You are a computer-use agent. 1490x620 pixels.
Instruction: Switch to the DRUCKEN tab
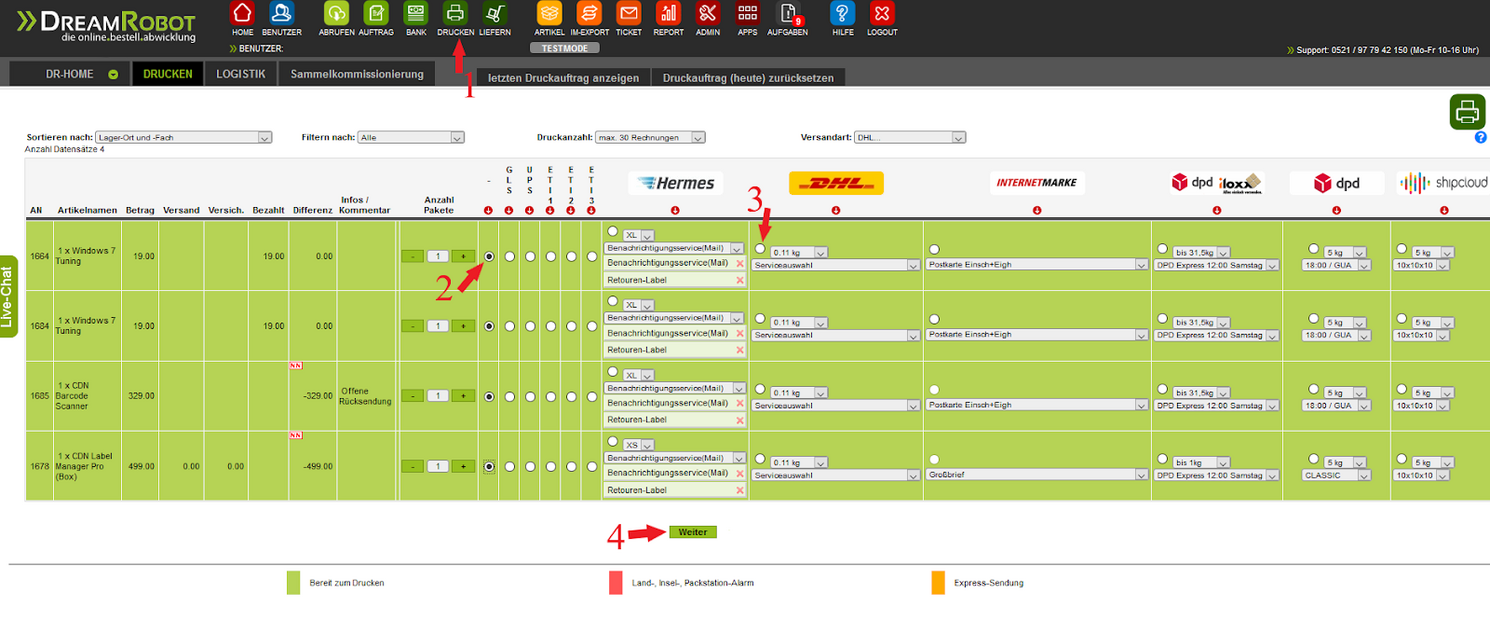point(168,74)
